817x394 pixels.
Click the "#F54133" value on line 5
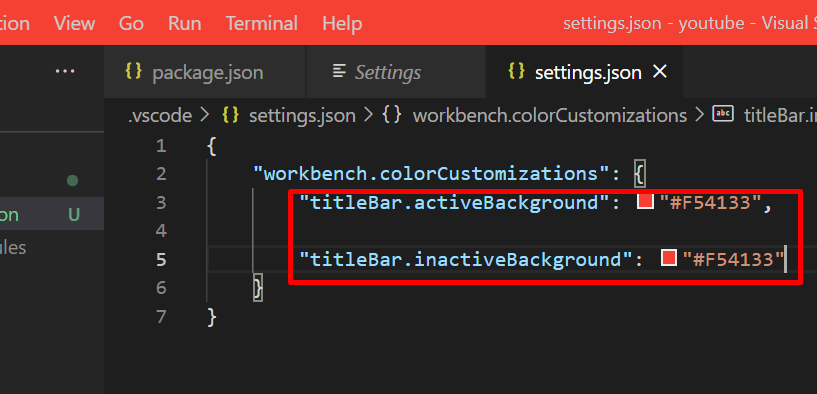pos(733,259)
